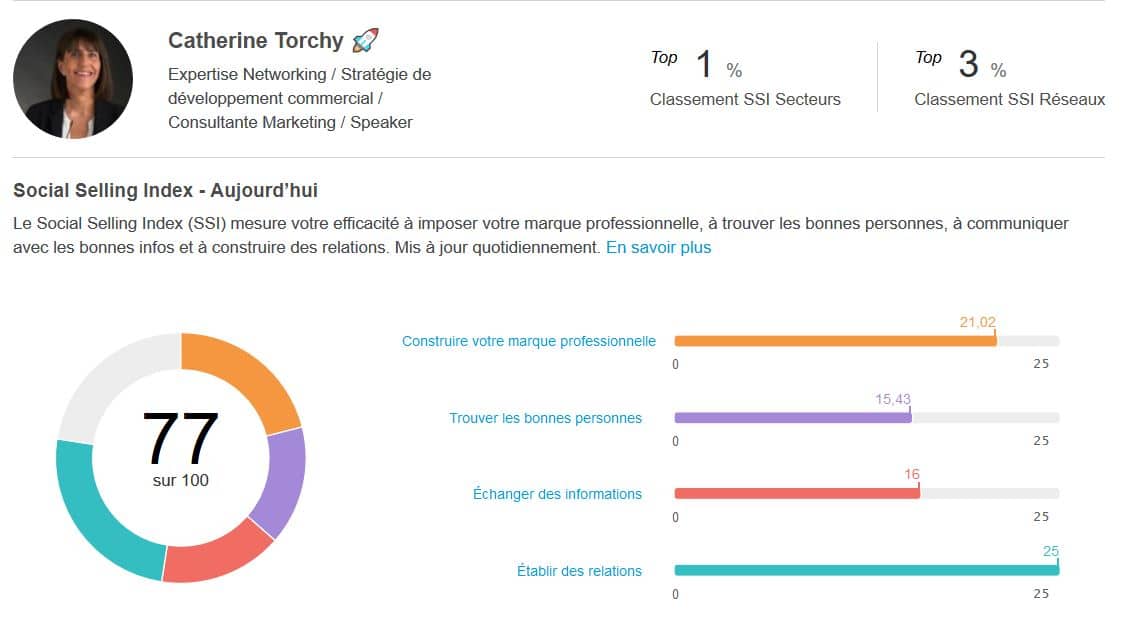This screenshot has width=1127, height=634.
Task: Click Top 1% Classement SSI Secteurs
Action: click(745, 78)
